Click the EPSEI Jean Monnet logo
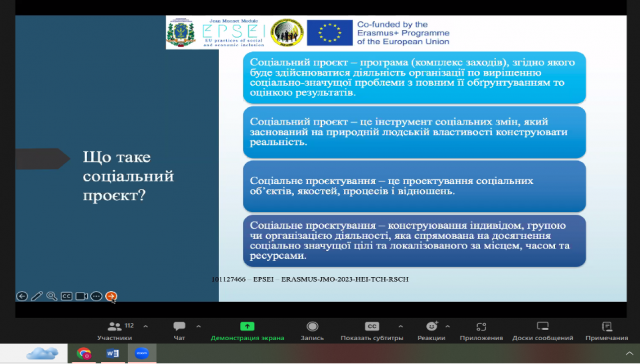 tap(233, 33)
